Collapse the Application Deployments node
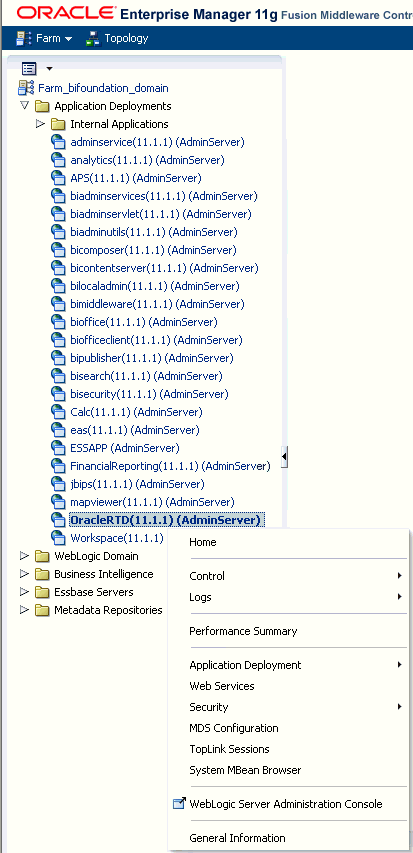 [x=24, y=105]
